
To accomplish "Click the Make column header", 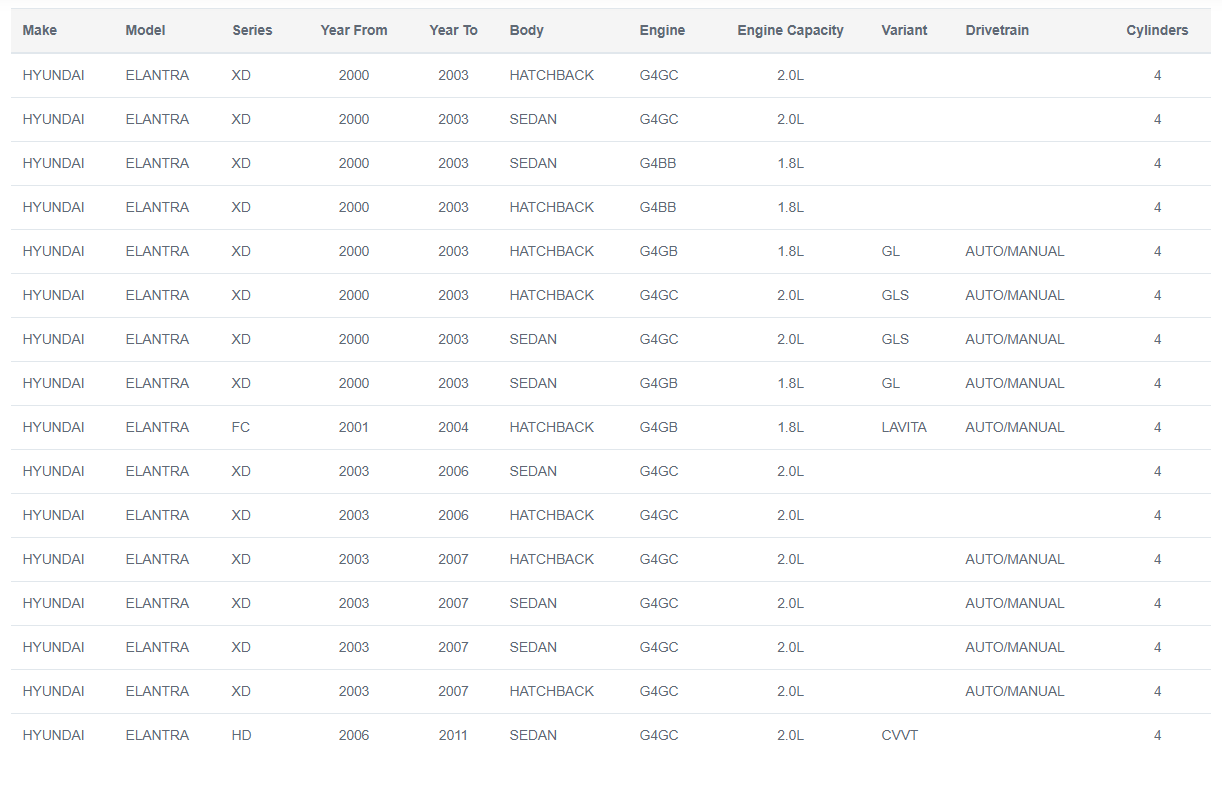I will 40,30.
